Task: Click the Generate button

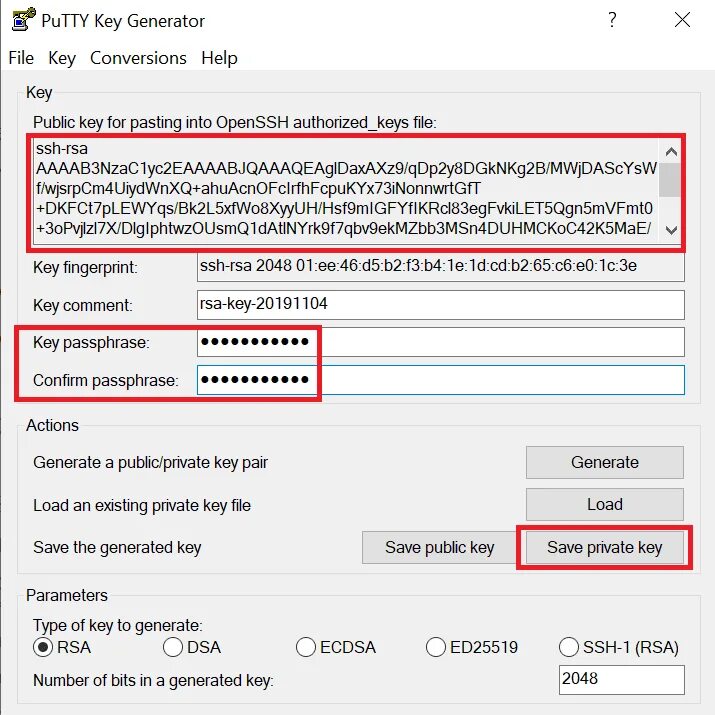Action: 604,462
